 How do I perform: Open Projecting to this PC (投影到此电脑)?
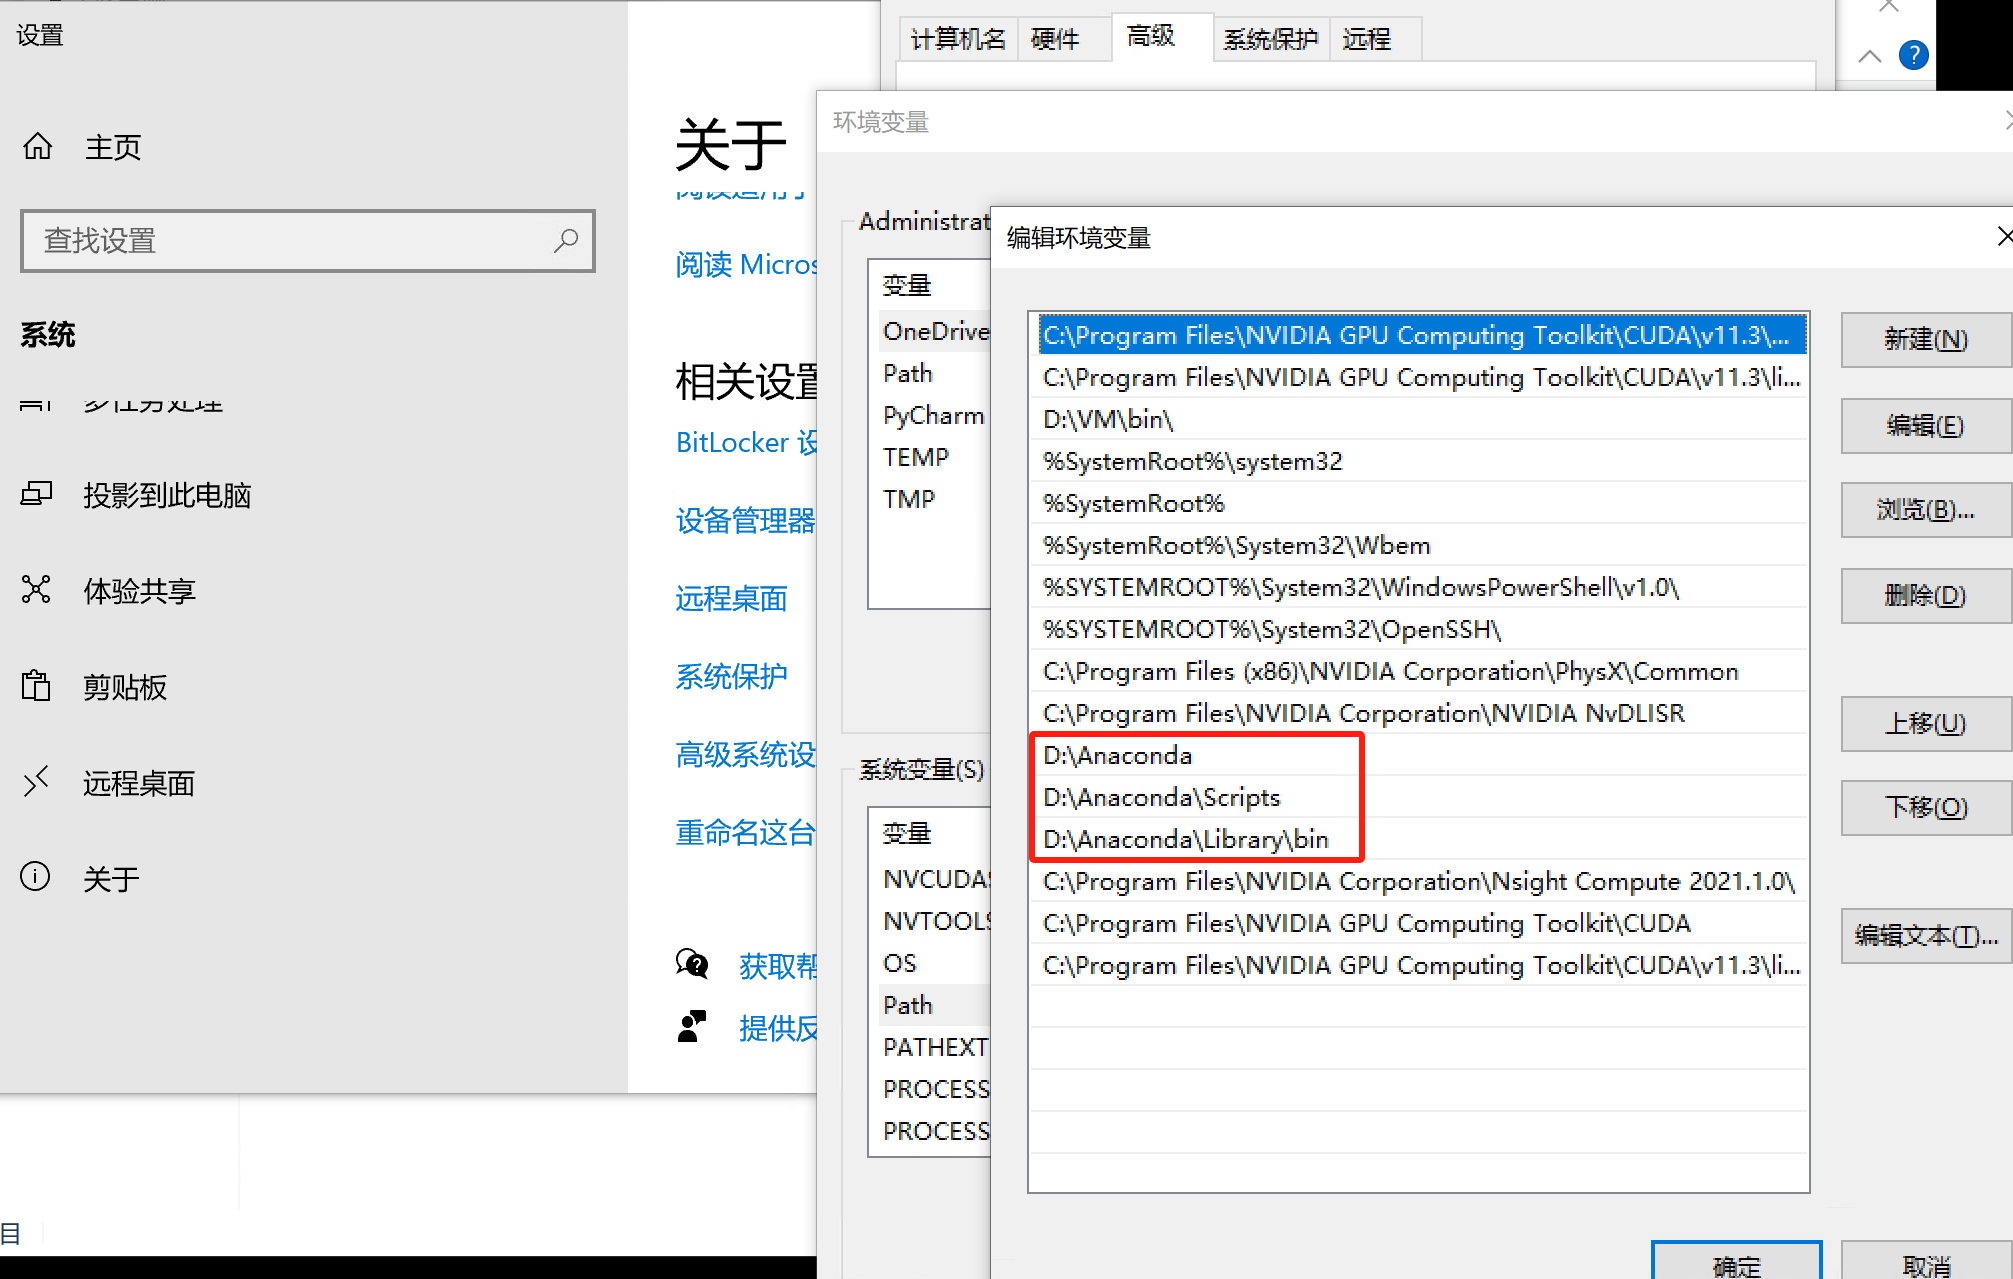(167, 495)
